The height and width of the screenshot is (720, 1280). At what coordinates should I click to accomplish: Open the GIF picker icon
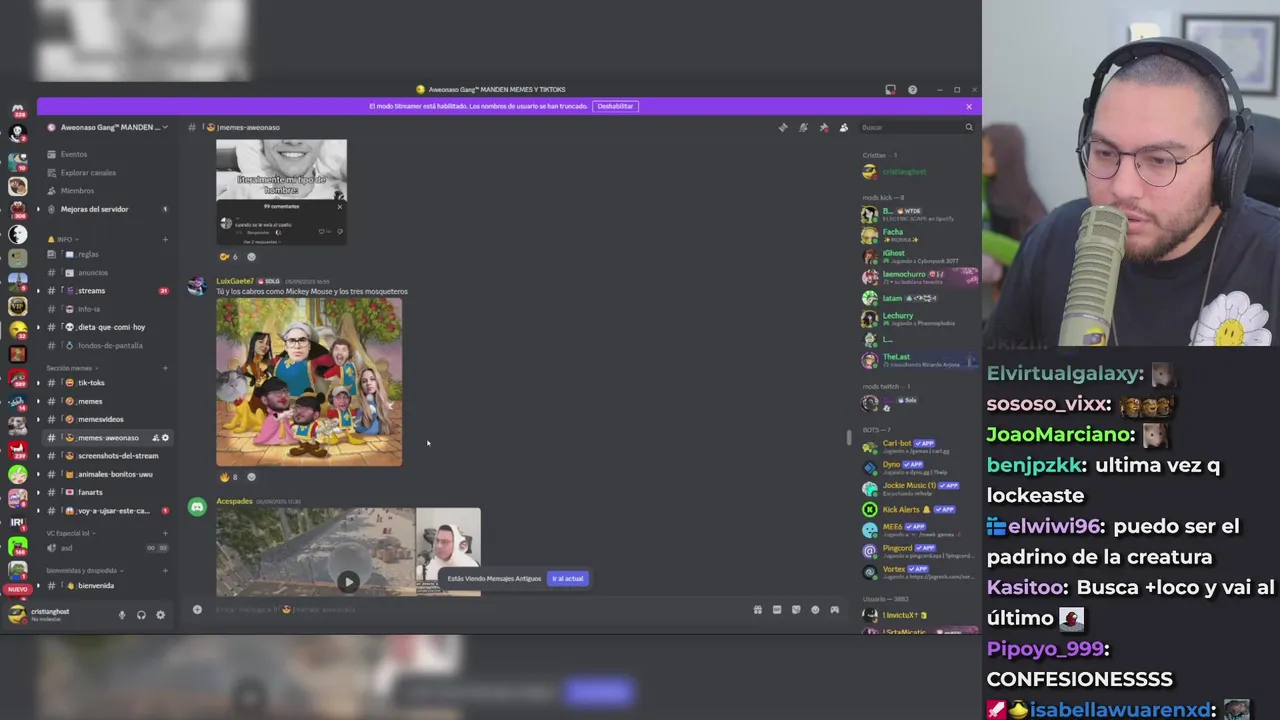[x=776, y=609]
